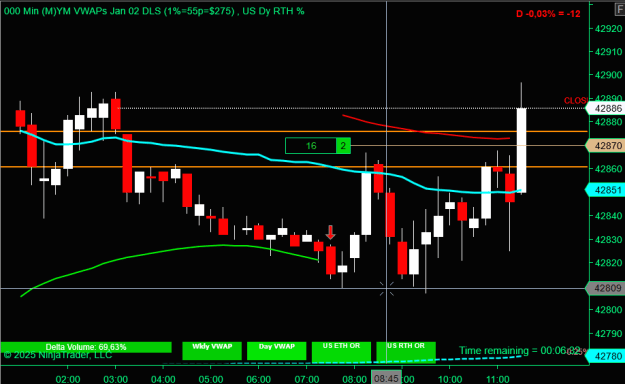Click the 42800 price axis label
The width and height of the screenshot is (625, 384).
[608, 309]
